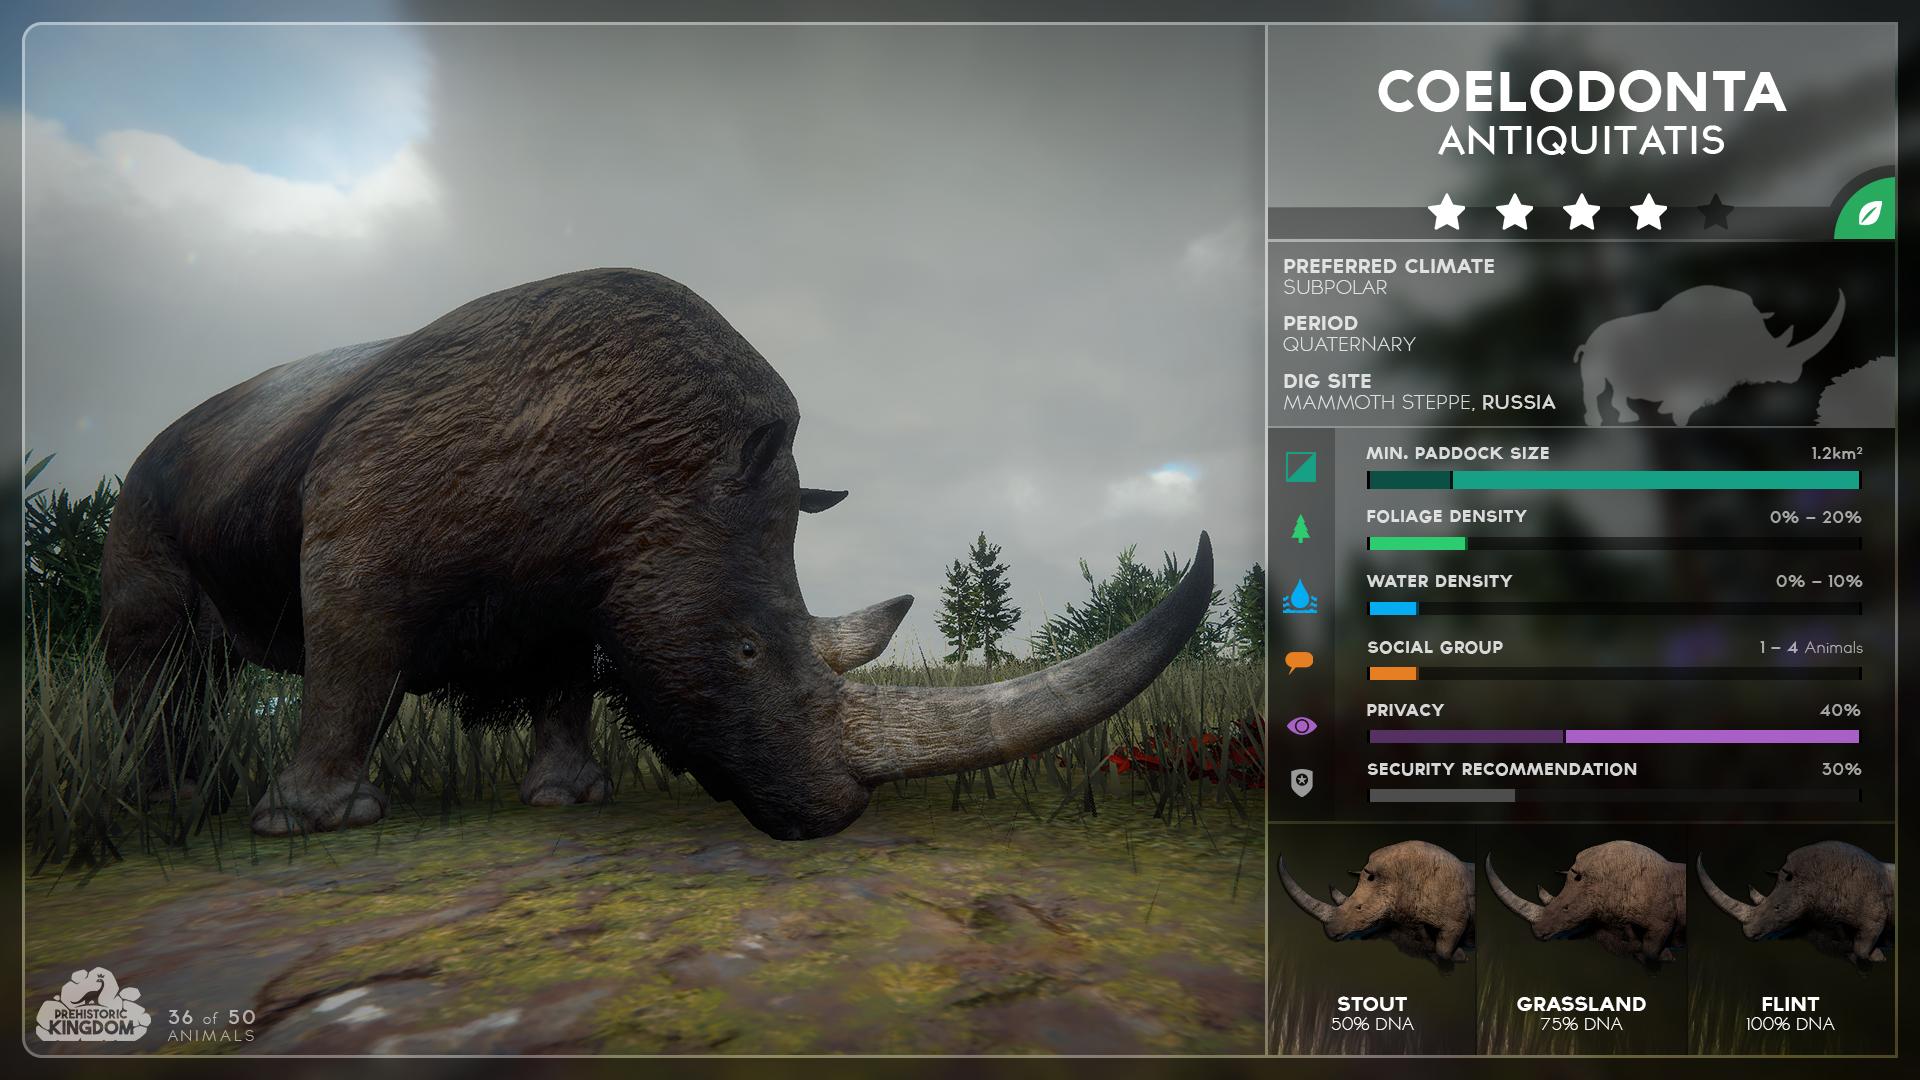Click the social group speech bubble icon
1920x1080 pixels.
click(x=1299, y=661)
